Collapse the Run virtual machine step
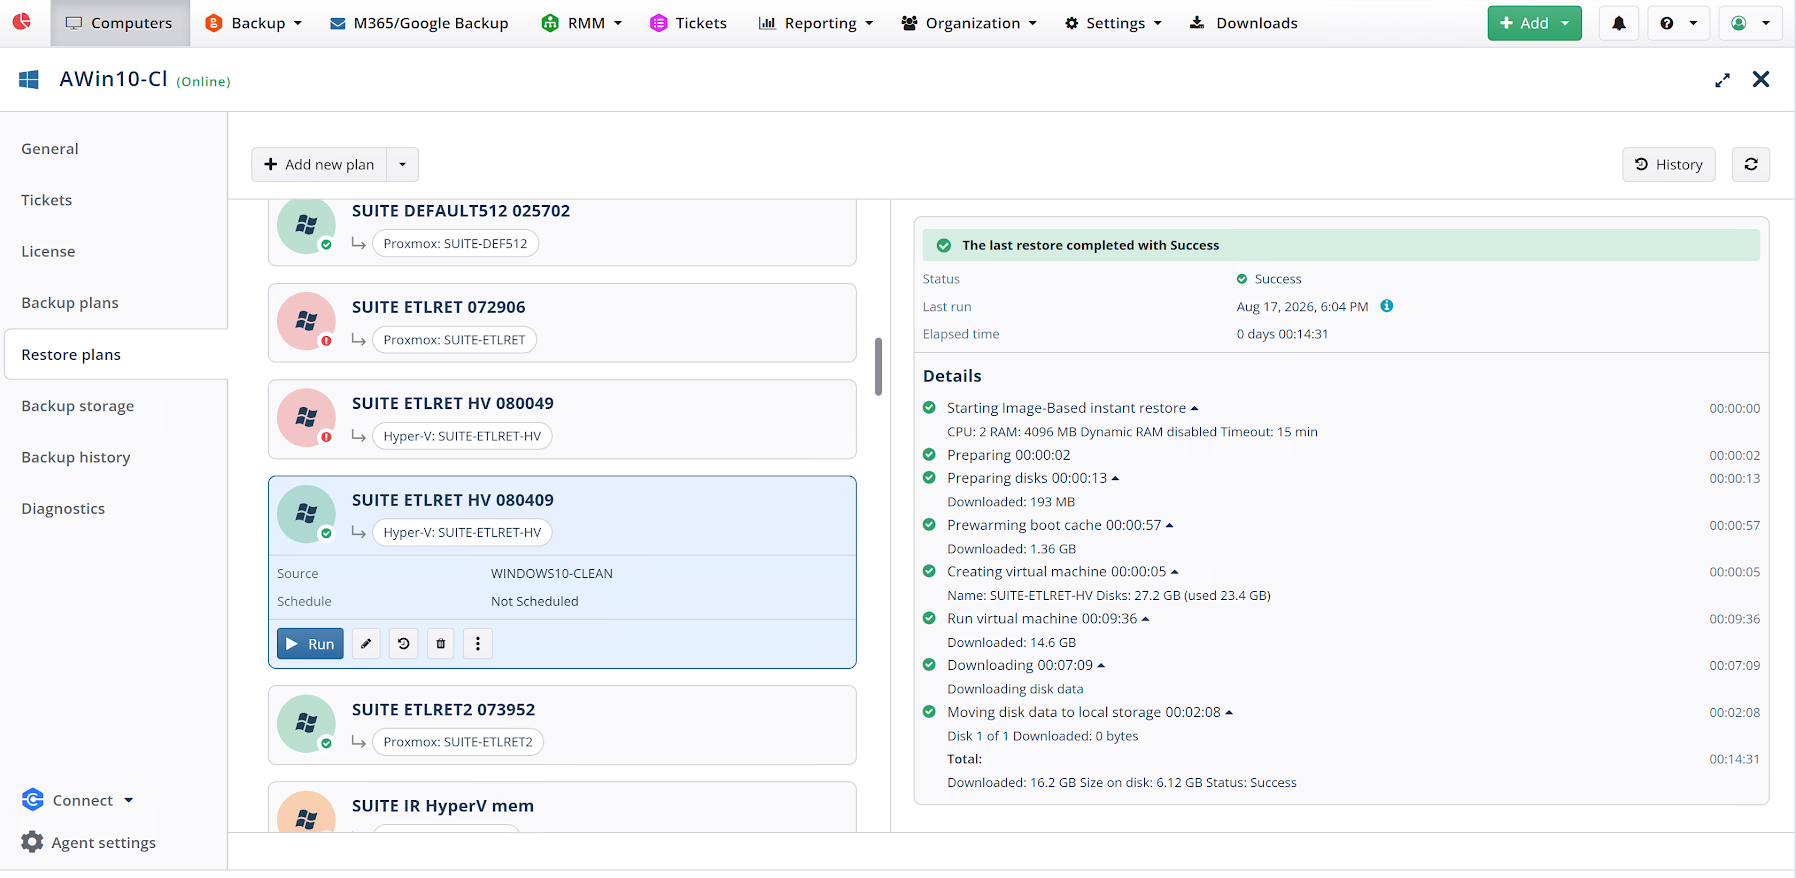The height and width of the screenshot is (878, 1796). [x=1145, y=619]
